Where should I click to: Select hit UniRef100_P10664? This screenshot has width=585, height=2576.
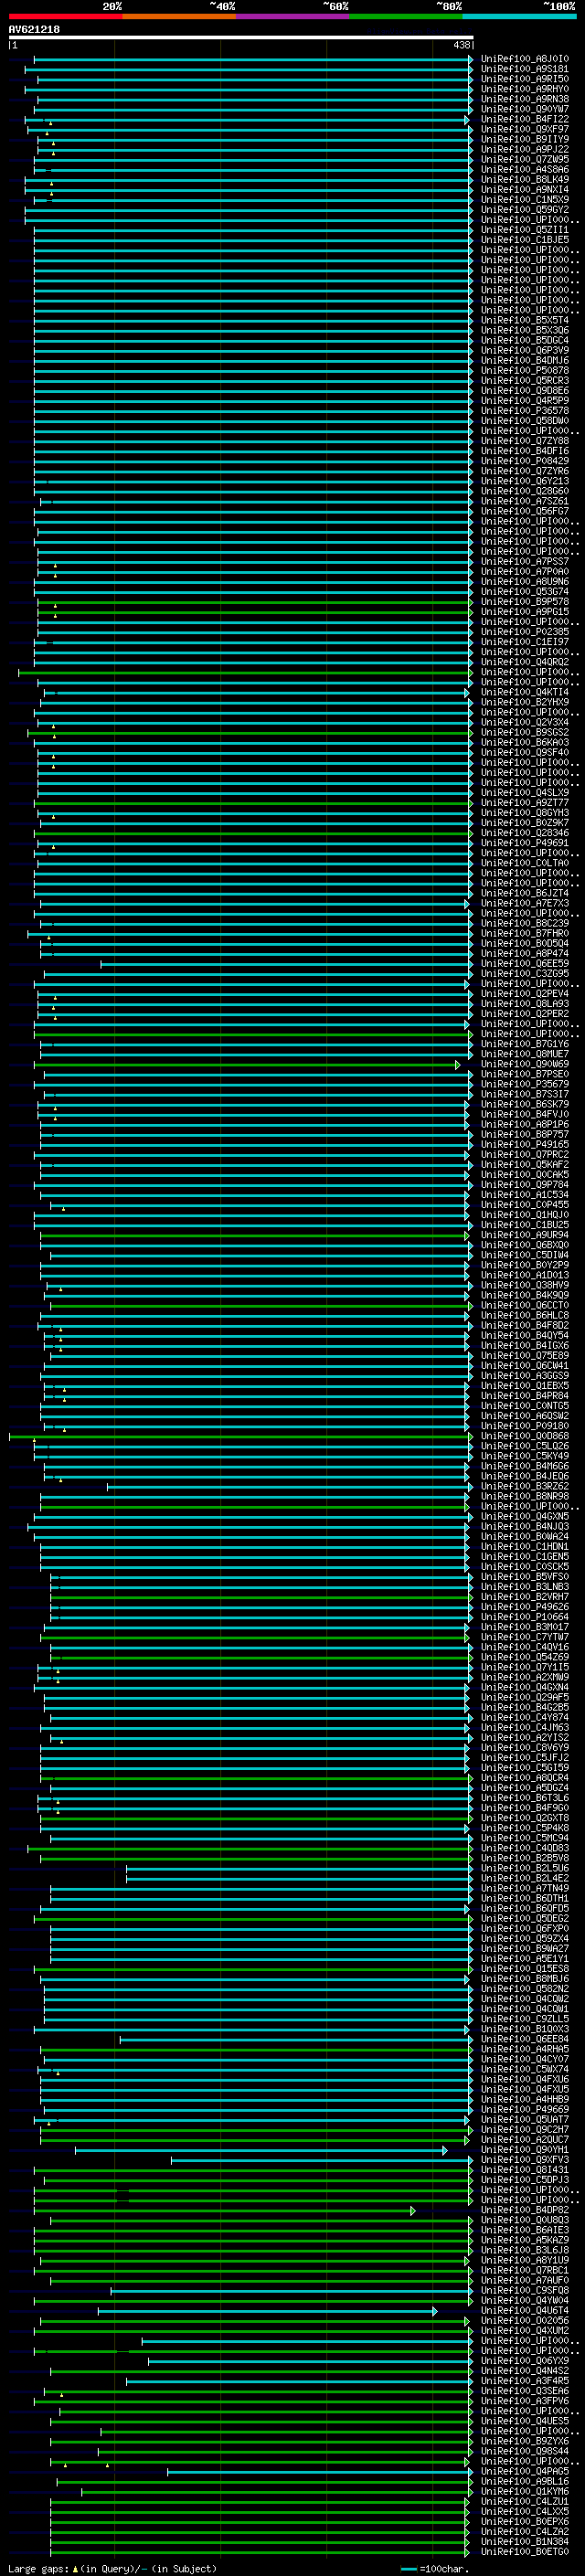pyautogui.click(x=524, y=1617)
